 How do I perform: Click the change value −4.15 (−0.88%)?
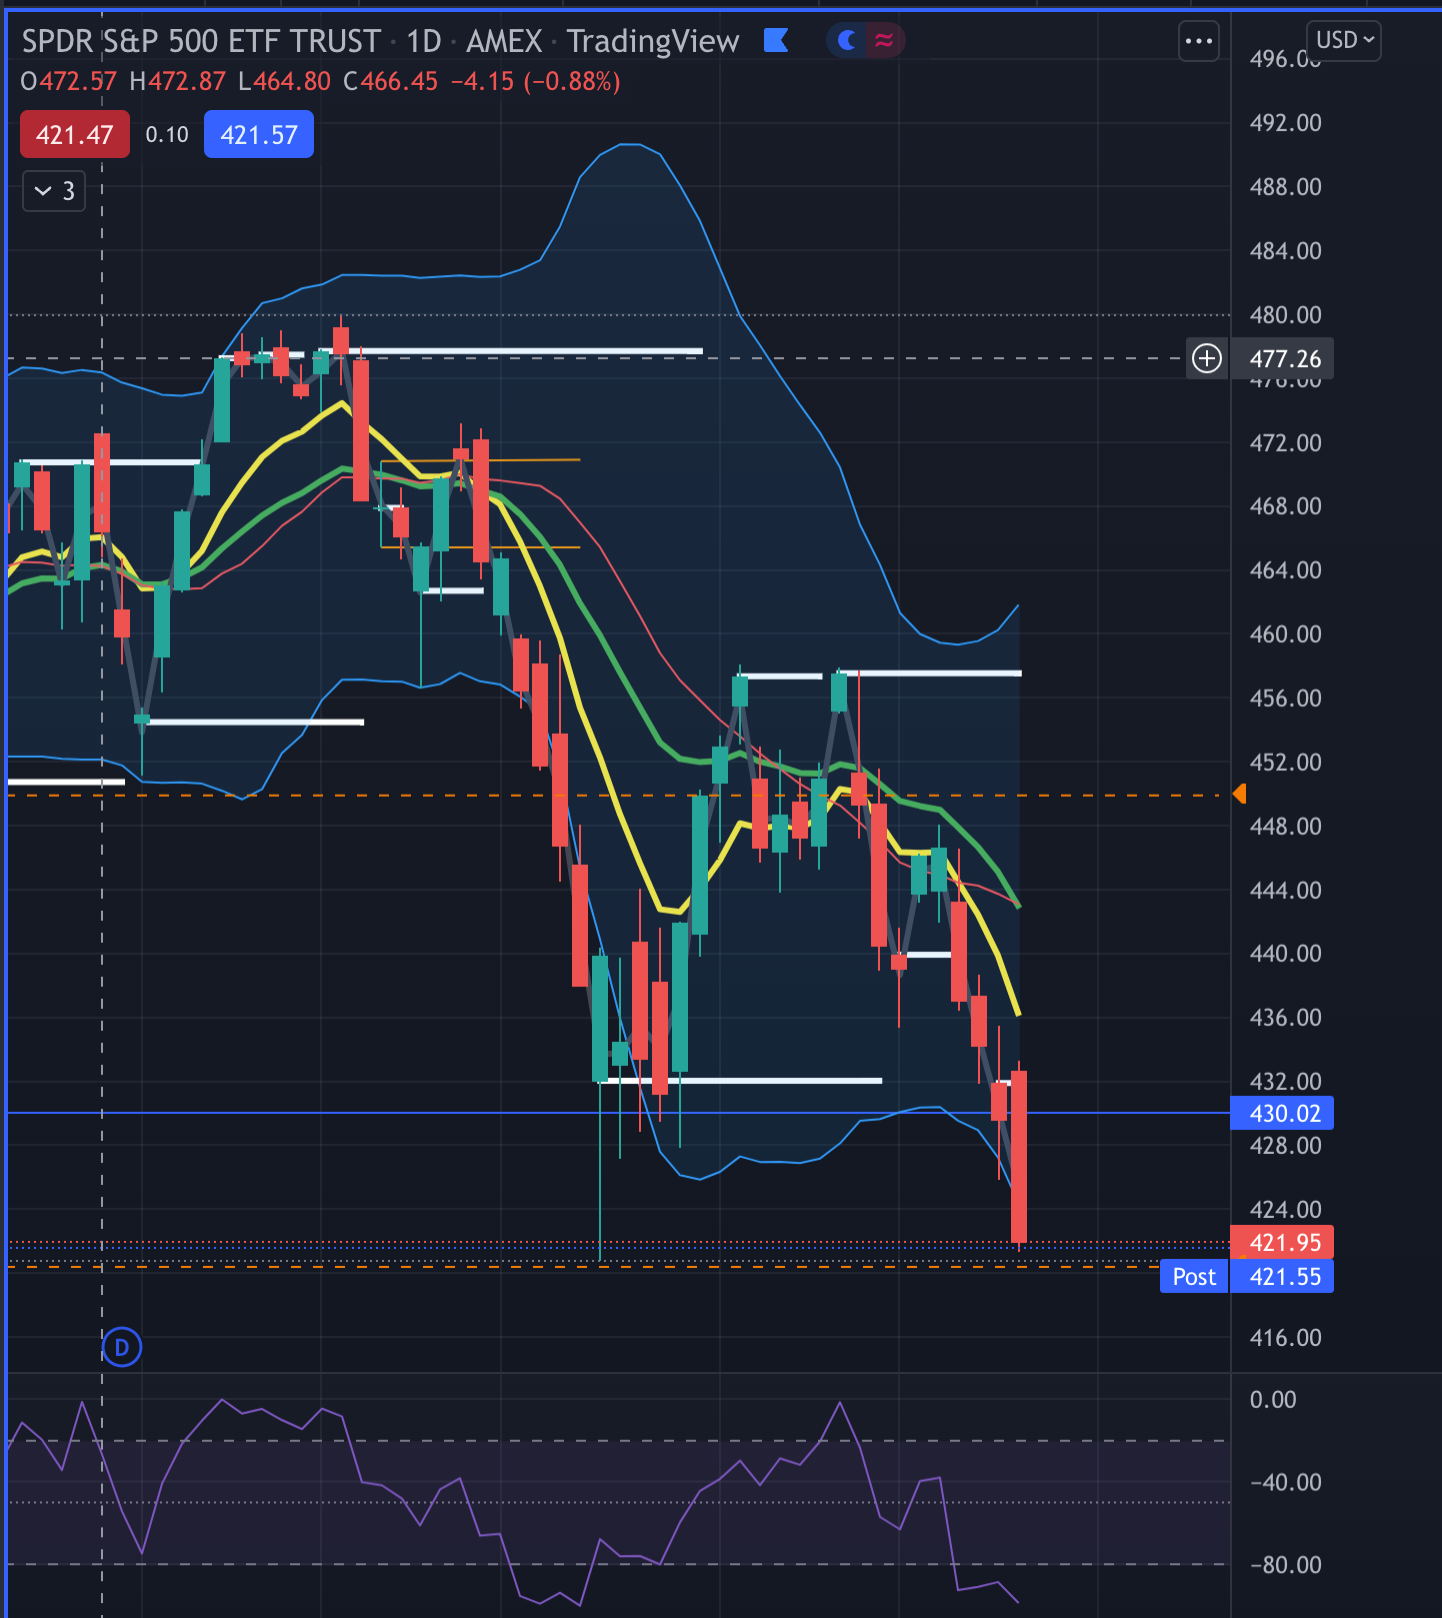tap(535, 82)
